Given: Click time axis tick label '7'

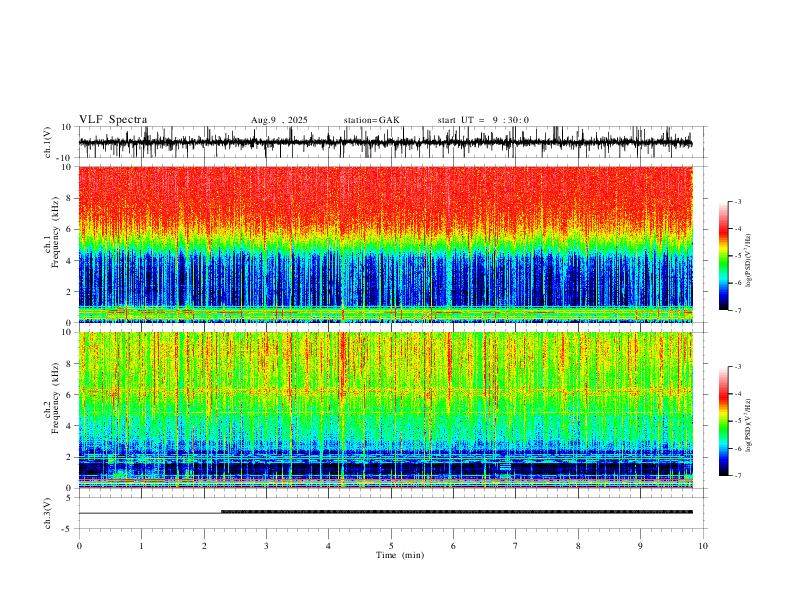Looking at the screenshot, I should (x=516, y=546).
